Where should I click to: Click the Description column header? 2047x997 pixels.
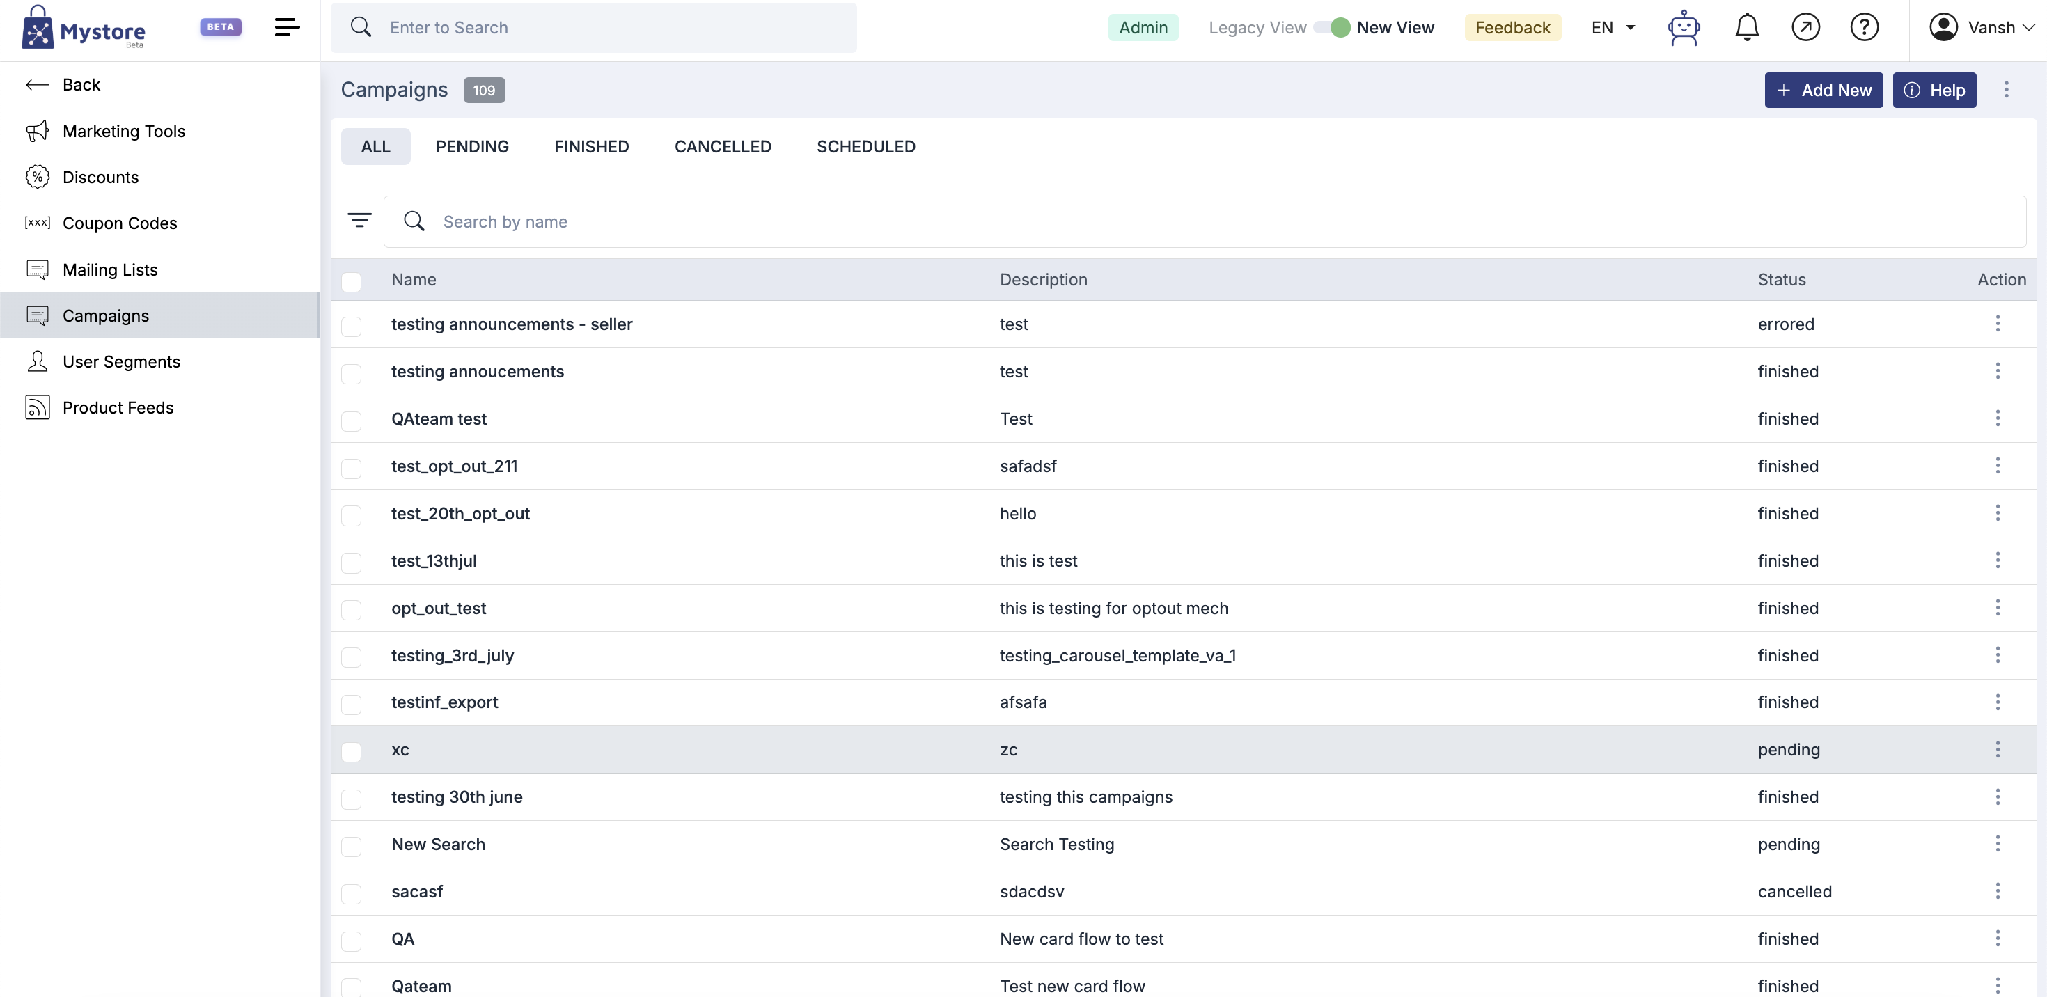coord(1043,280)
